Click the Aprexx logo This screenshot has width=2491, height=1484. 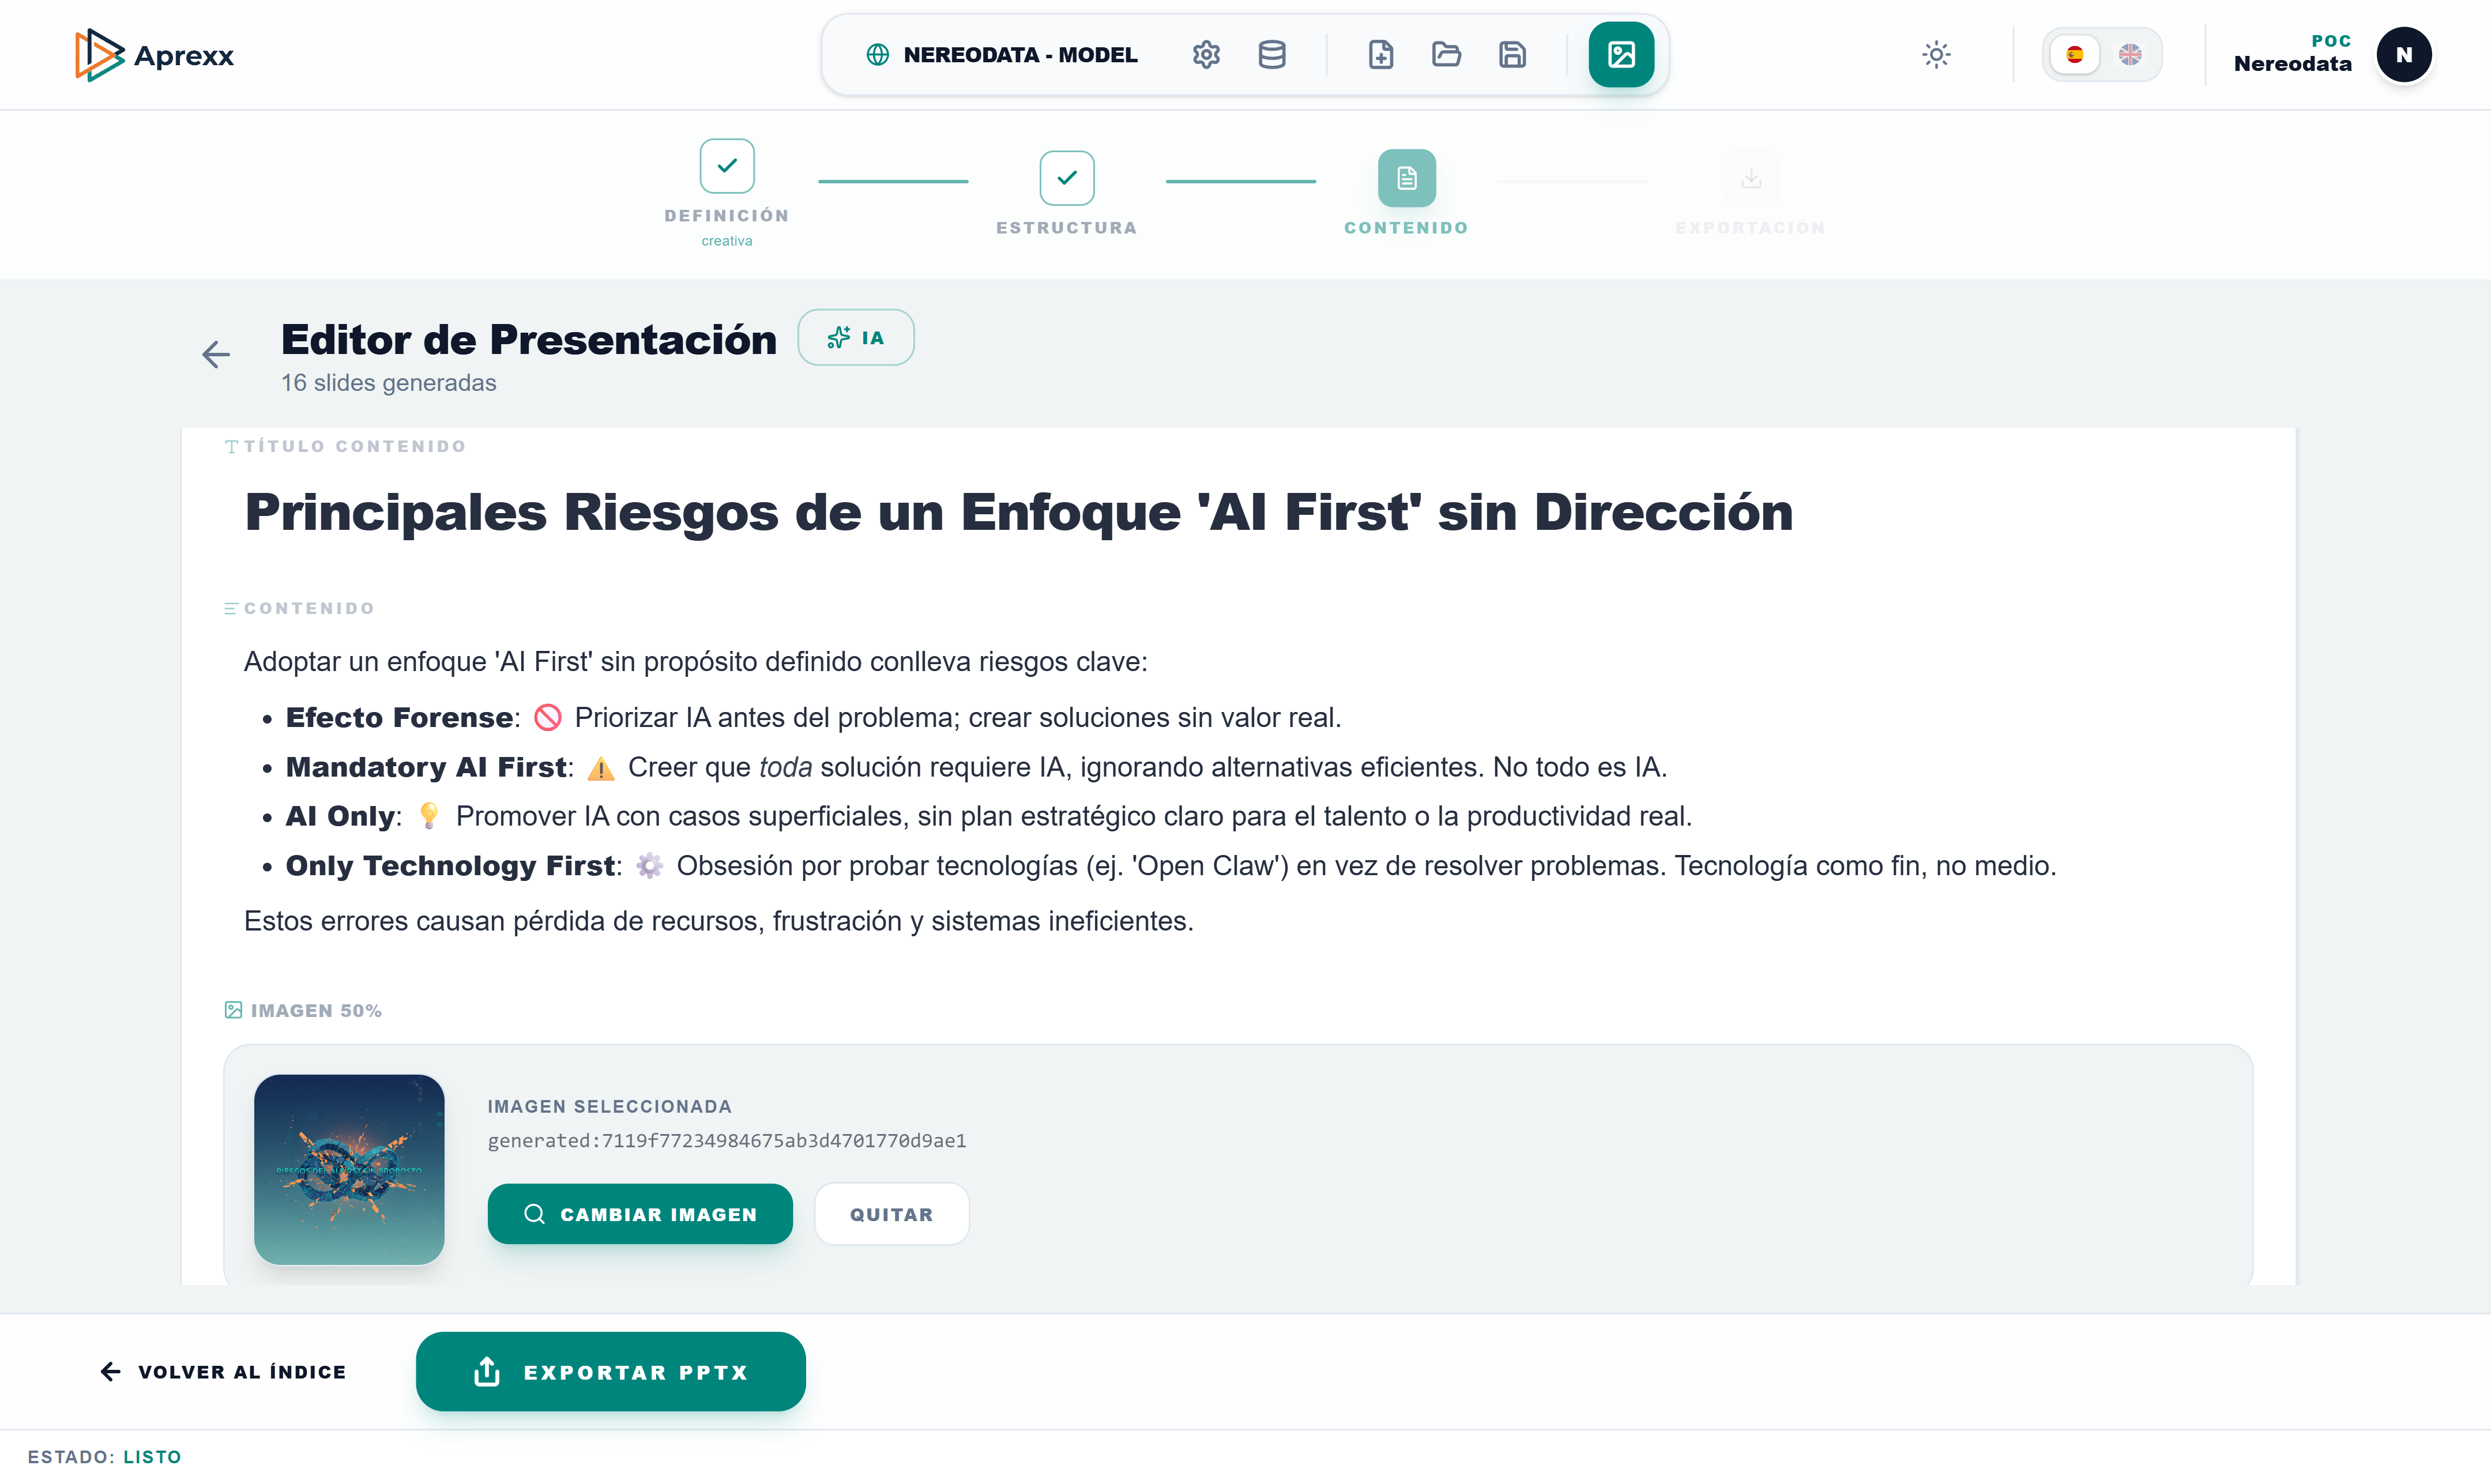(155, 55)
